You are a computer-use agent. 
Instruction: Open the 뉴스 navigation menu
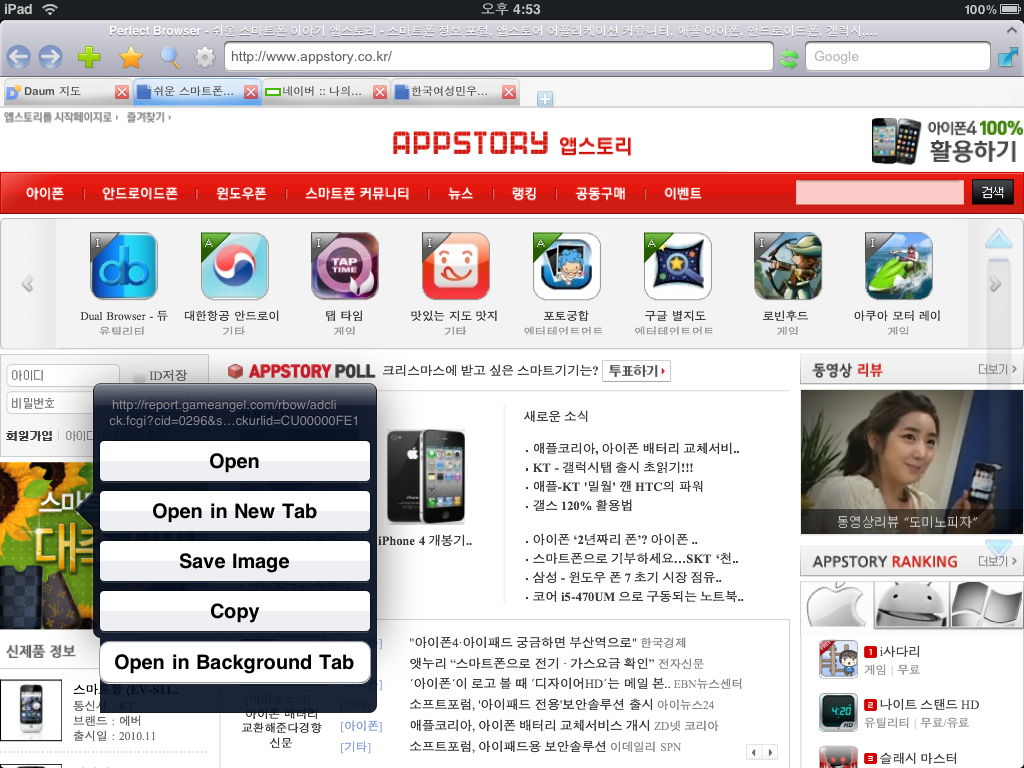(460, 193)
